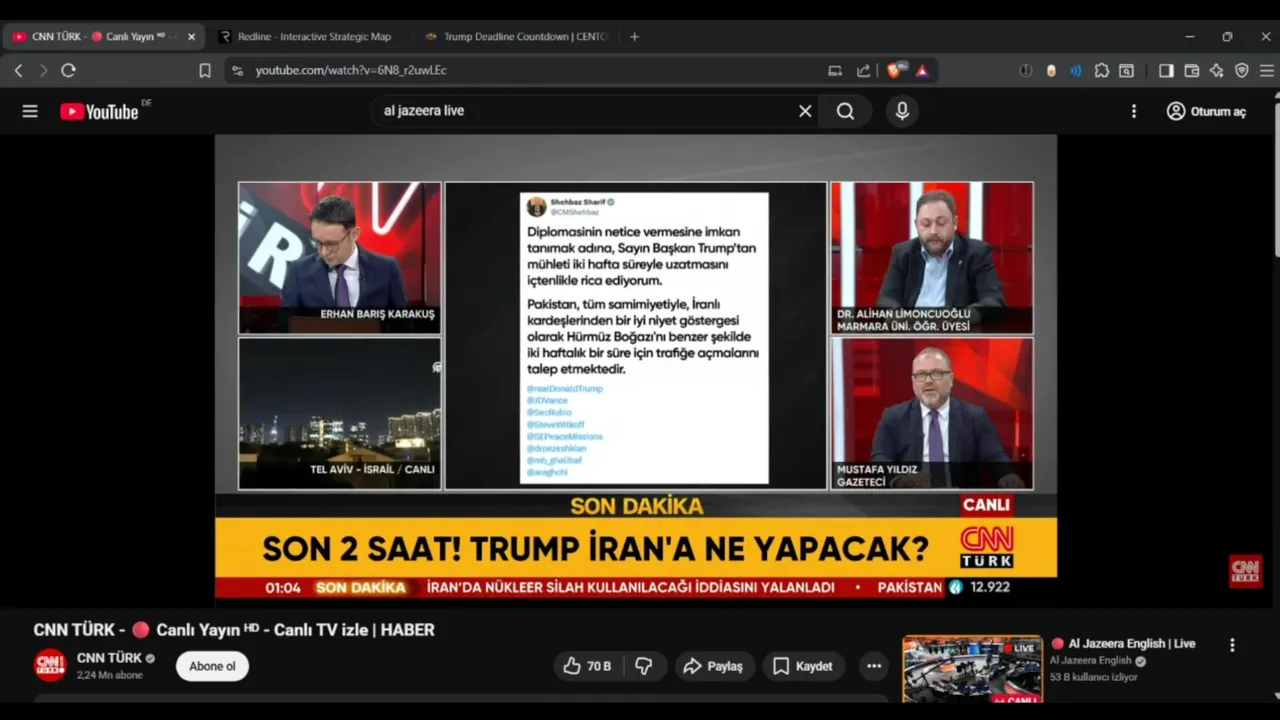Image resolution: width=1280 pixels, height=720 pixels.
Task: Dislike the video with thumbs-down
Action: (644, 666)
